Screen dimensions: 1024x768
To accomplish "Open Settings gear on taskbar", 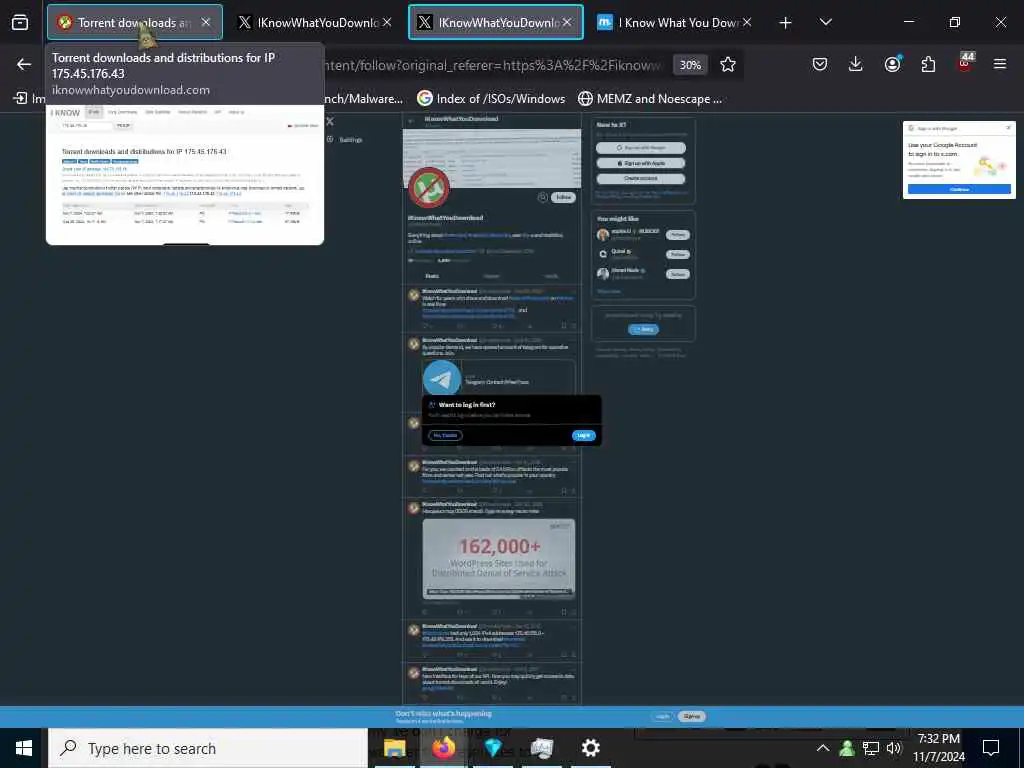I will point(590,748).
